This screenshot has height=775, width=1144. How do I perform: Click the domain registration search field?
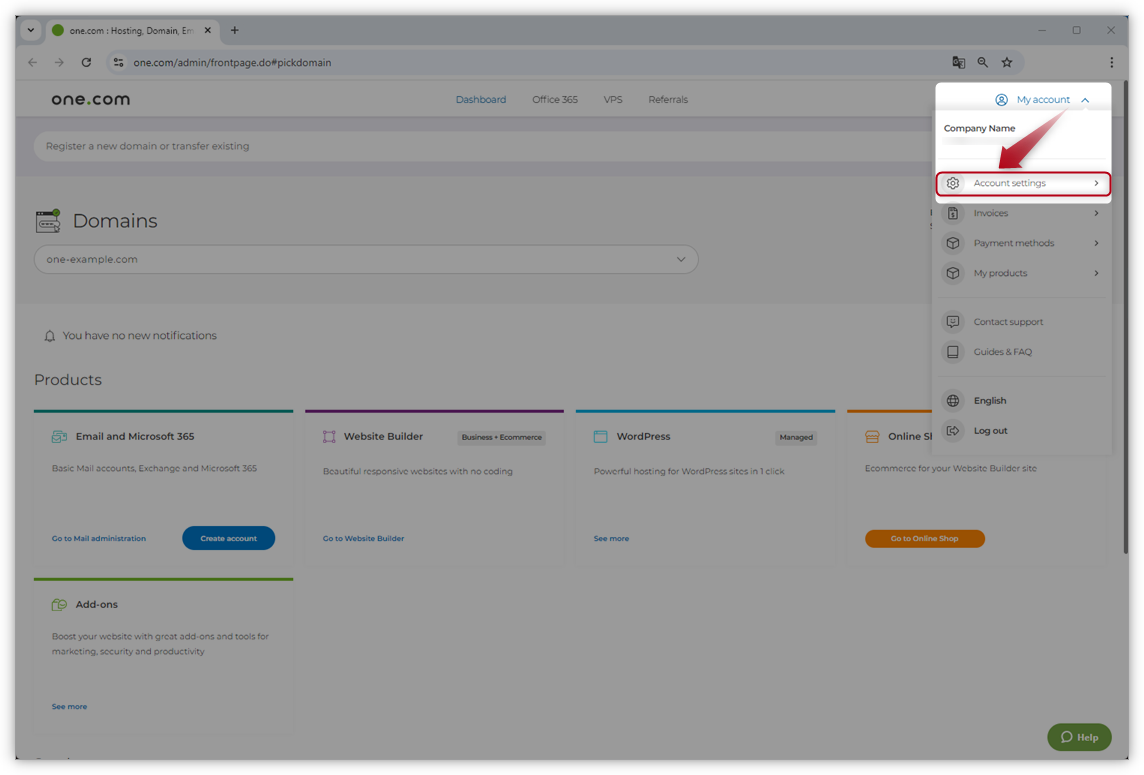300,146
